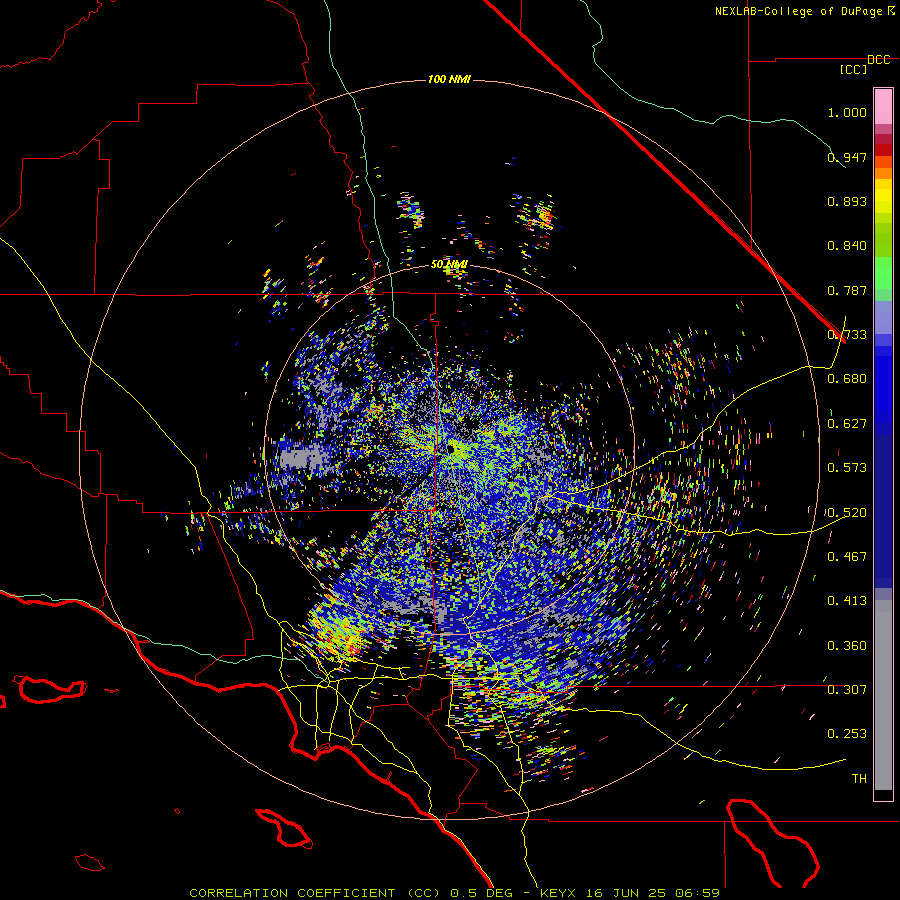
Task: Pick the pink top segment of color bar
Action: 883,106
